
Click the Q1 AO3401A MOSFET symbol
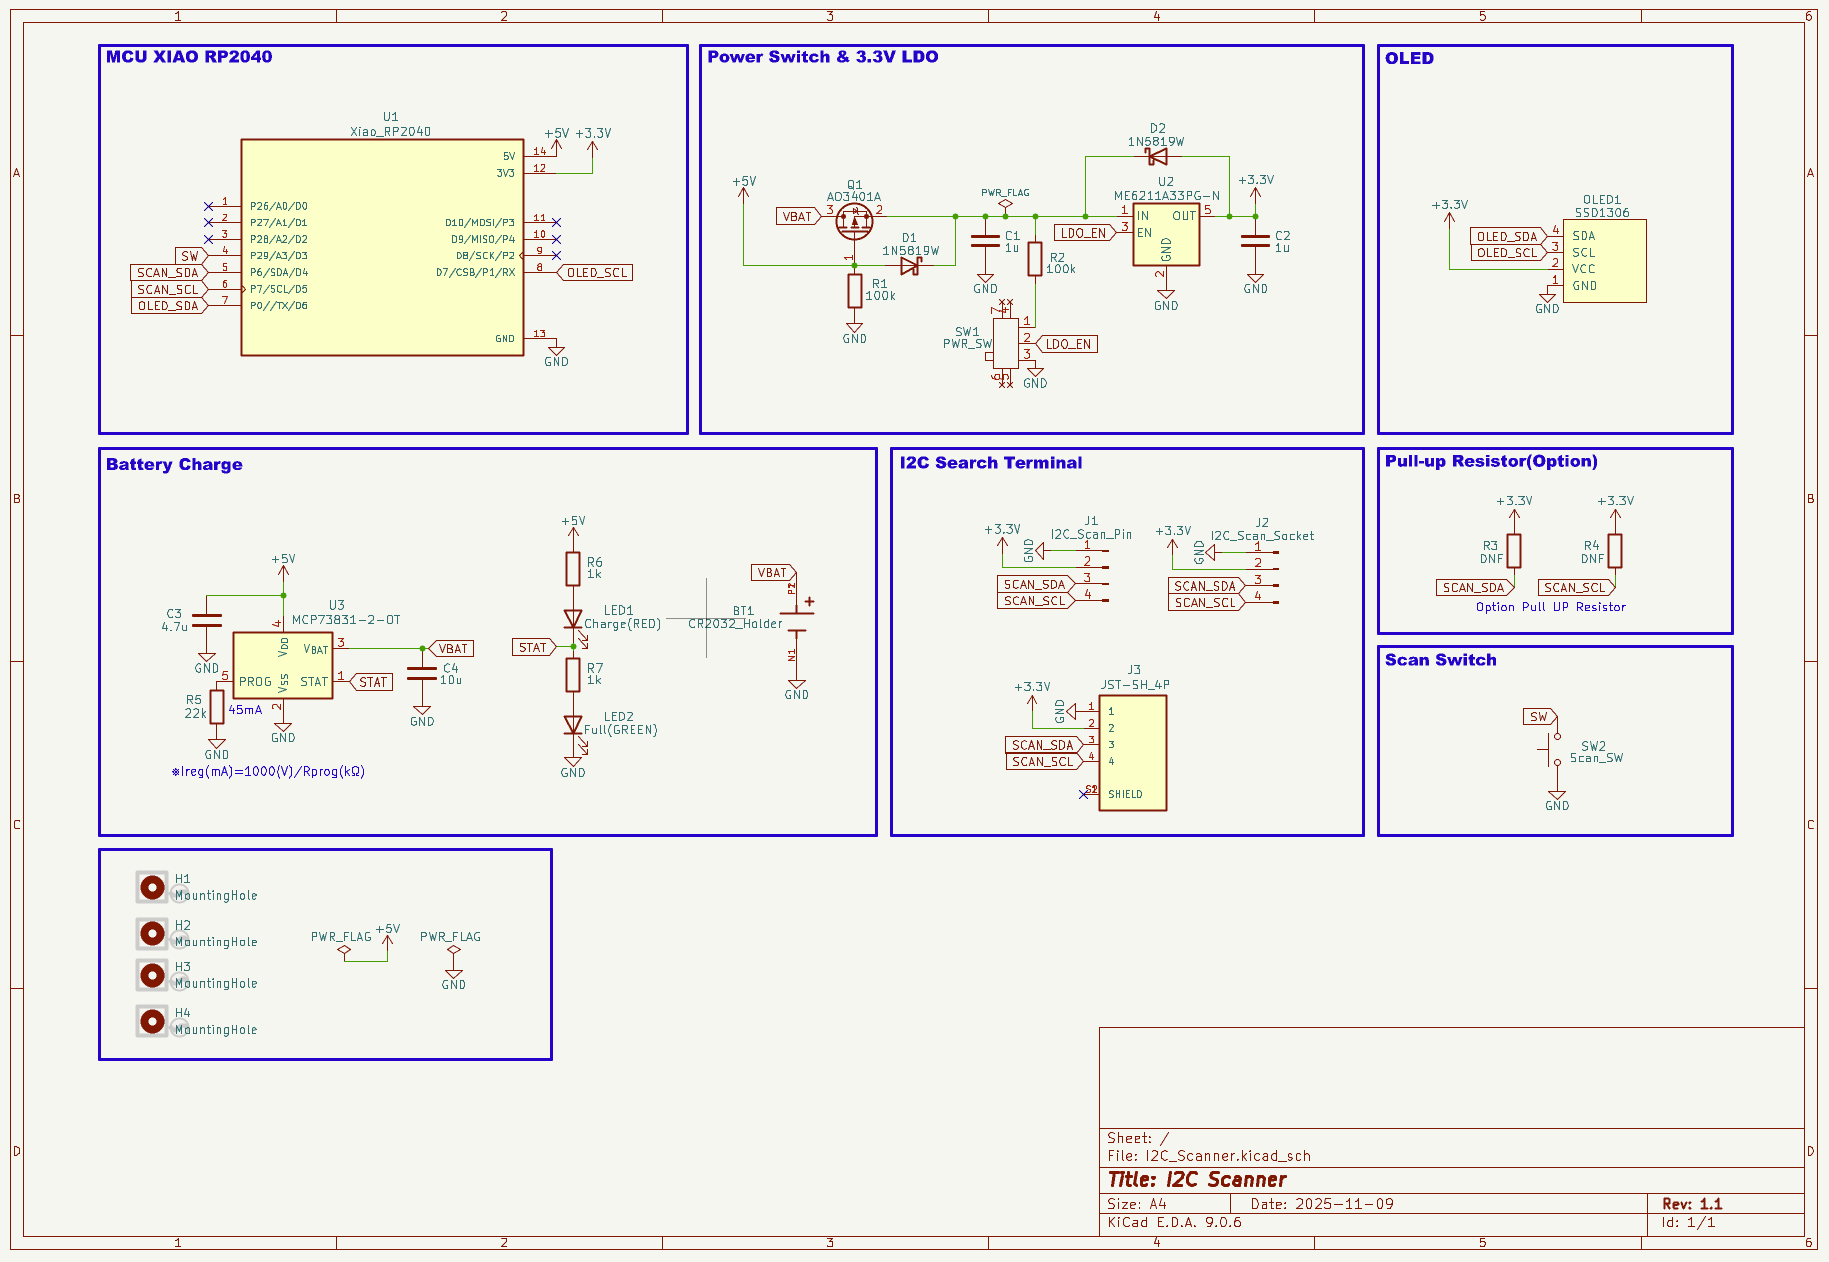point(854,221)
